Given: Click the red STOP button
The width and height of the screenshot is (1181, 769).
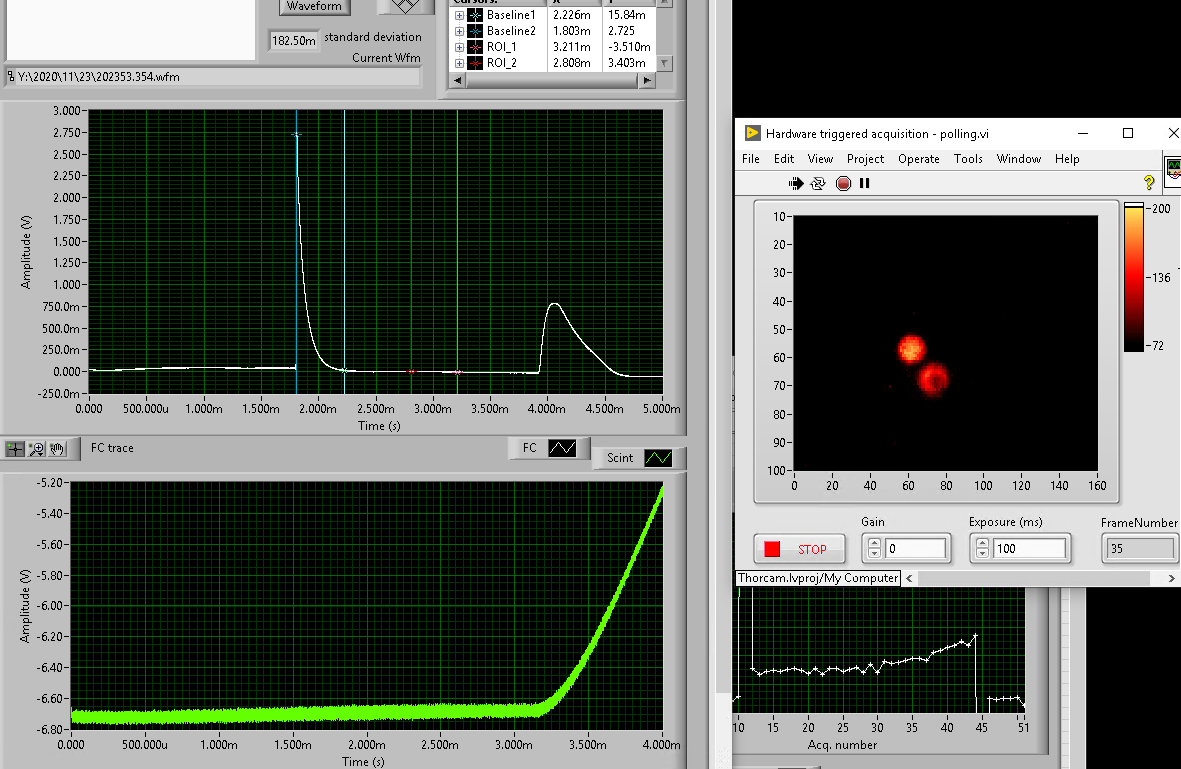Looking at the screenshot, I should [x=799, y=549].
